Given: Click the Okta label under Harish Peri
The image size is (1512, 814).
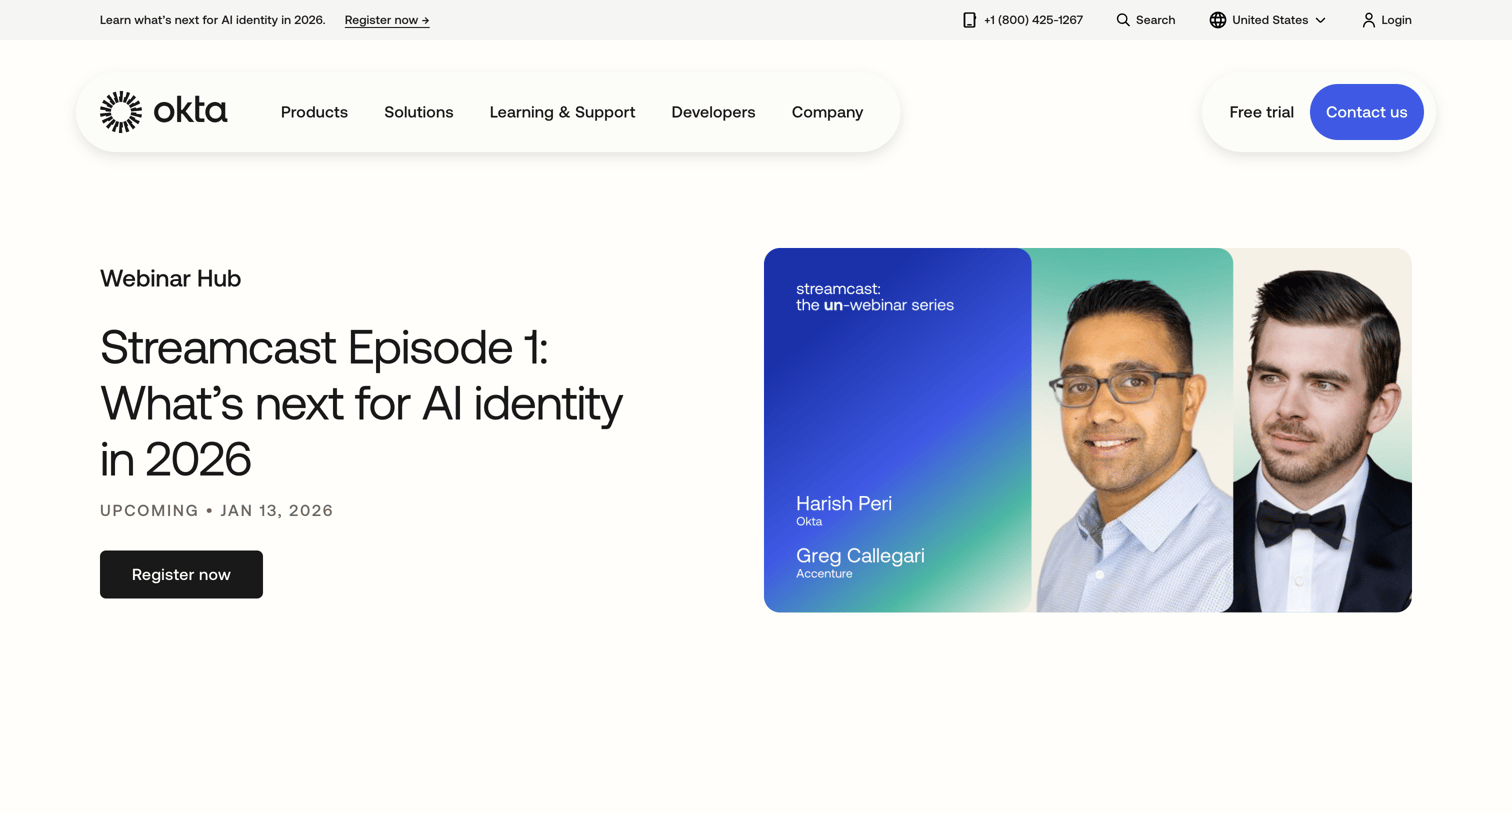Looking at the screenshot, I should [x=809, y=522].
